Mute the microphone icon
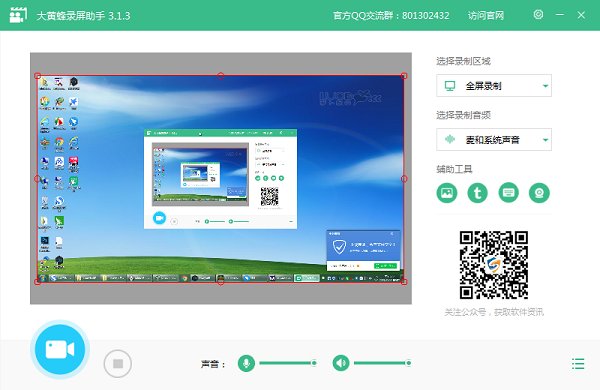 [x=246, y=362]
